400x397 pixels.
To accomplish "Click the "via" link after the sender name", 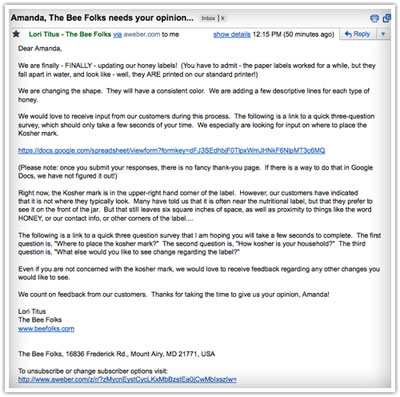I will point(117,34).
